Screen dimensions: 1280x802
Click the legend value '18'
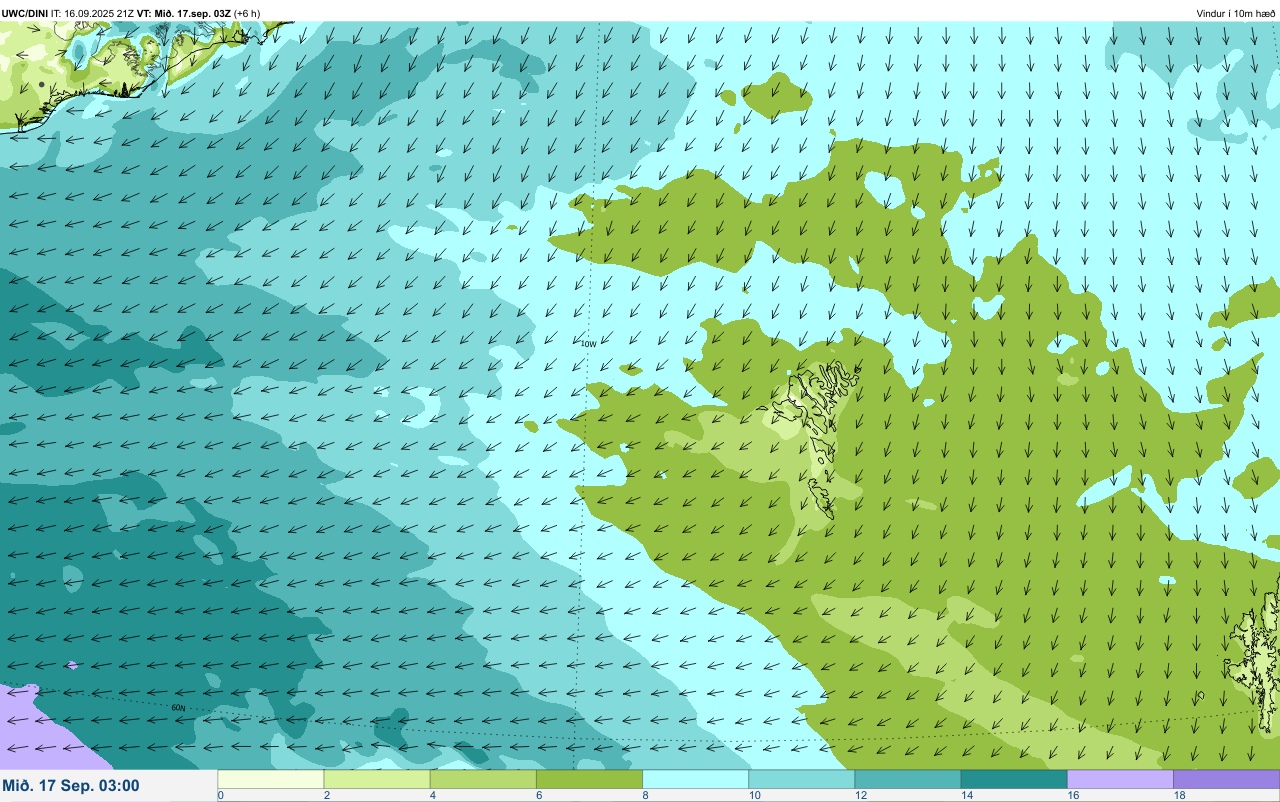tap(1178, 796)
